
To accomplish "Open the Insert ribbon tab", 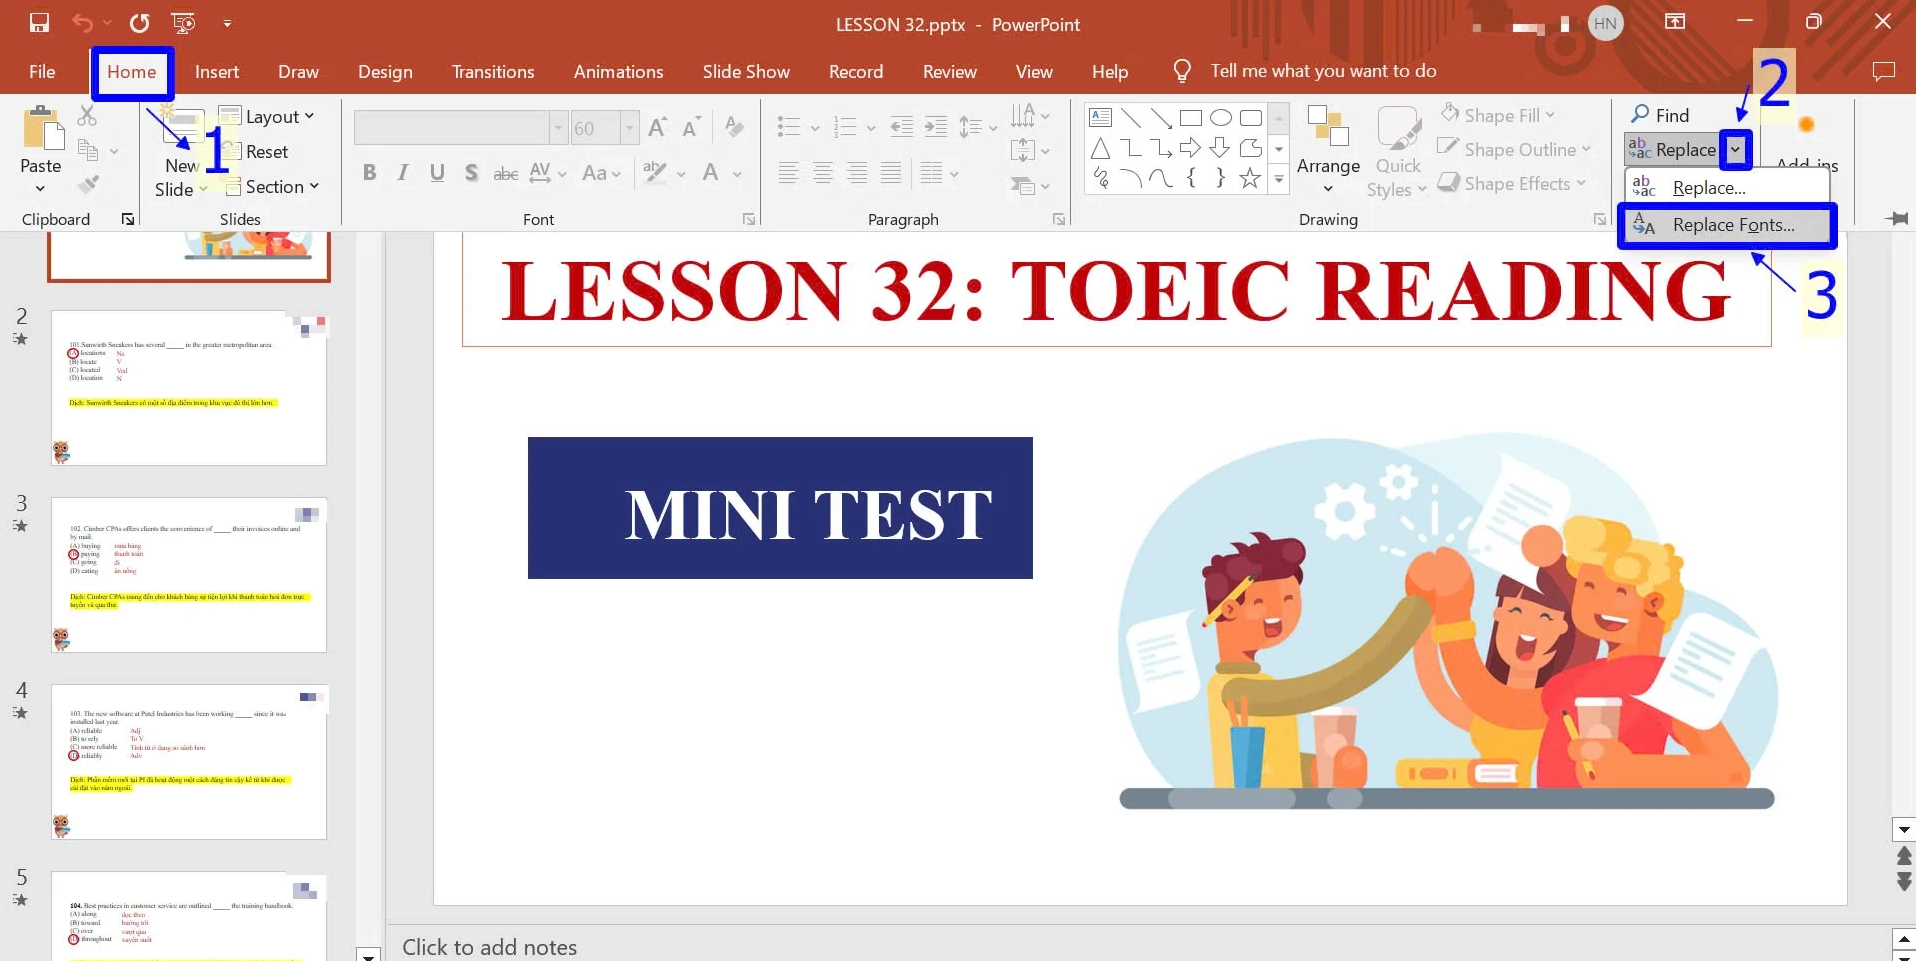I will (217, 72).
